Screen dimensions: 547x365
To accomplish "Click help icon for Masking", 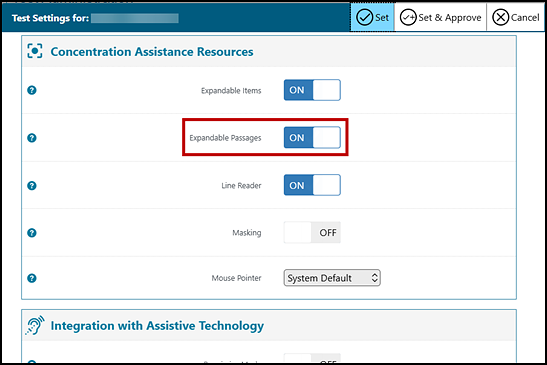I will click(x=32, y=233).
